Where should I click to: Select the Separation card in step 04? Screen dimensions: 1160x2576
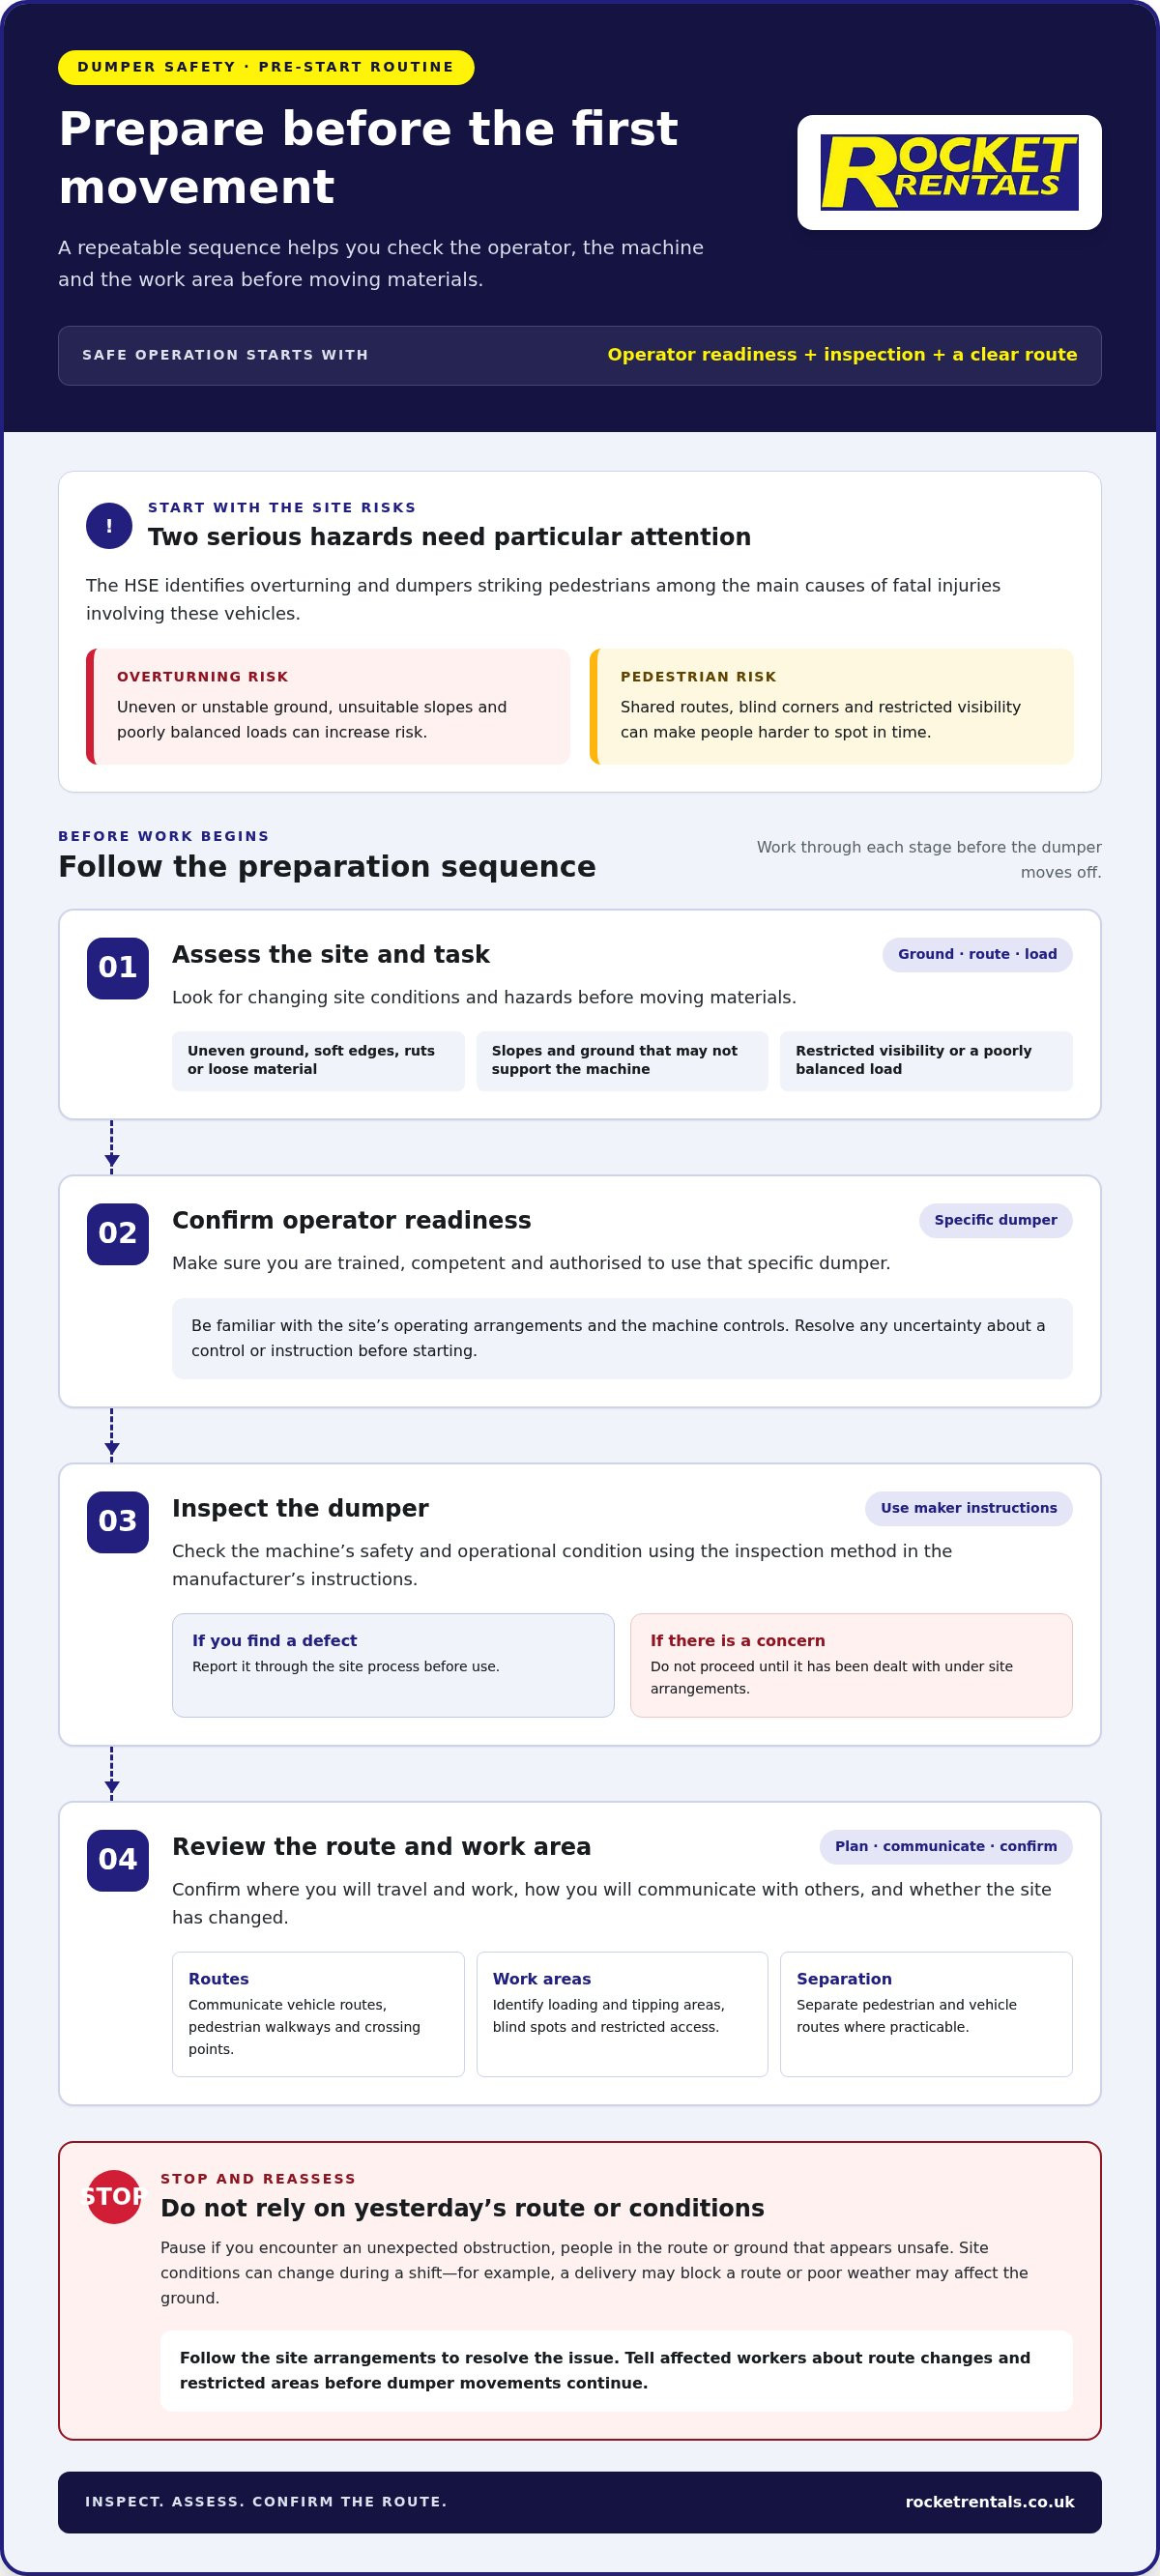(x=926, y=2014)
